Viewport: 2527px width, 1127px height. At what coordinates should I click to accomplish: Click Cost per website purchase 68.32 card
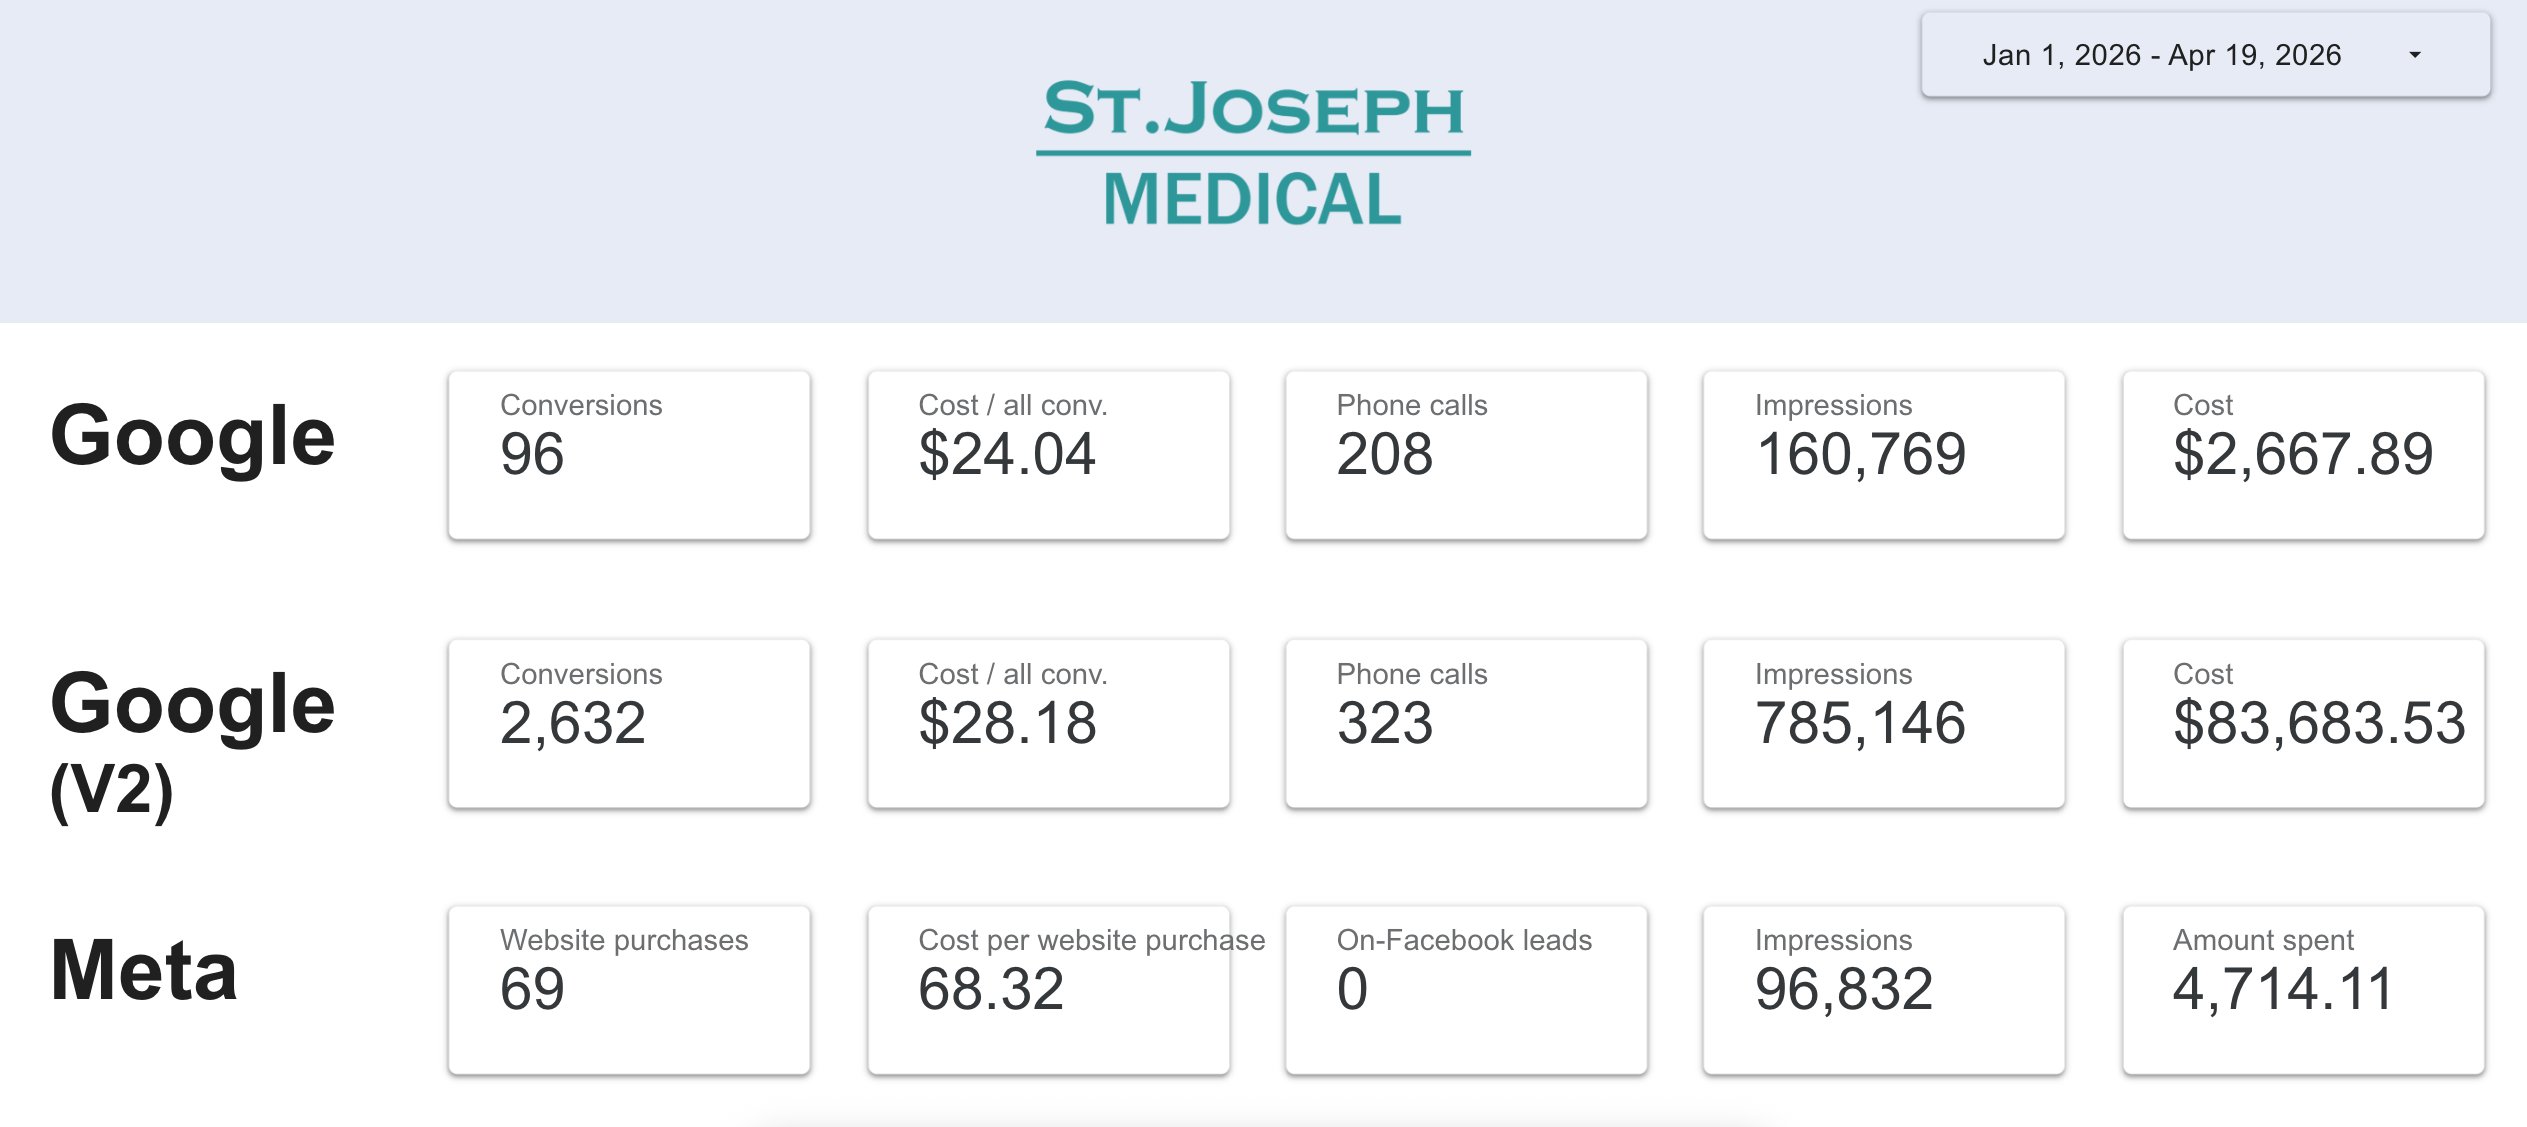(1048, 990)
